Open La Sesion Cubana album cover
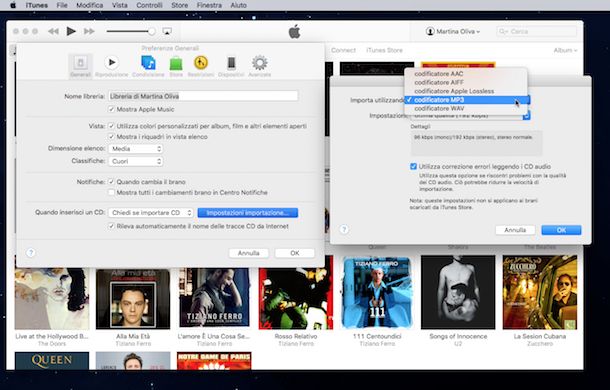This screenshot has width=610, height=390. 540,293
